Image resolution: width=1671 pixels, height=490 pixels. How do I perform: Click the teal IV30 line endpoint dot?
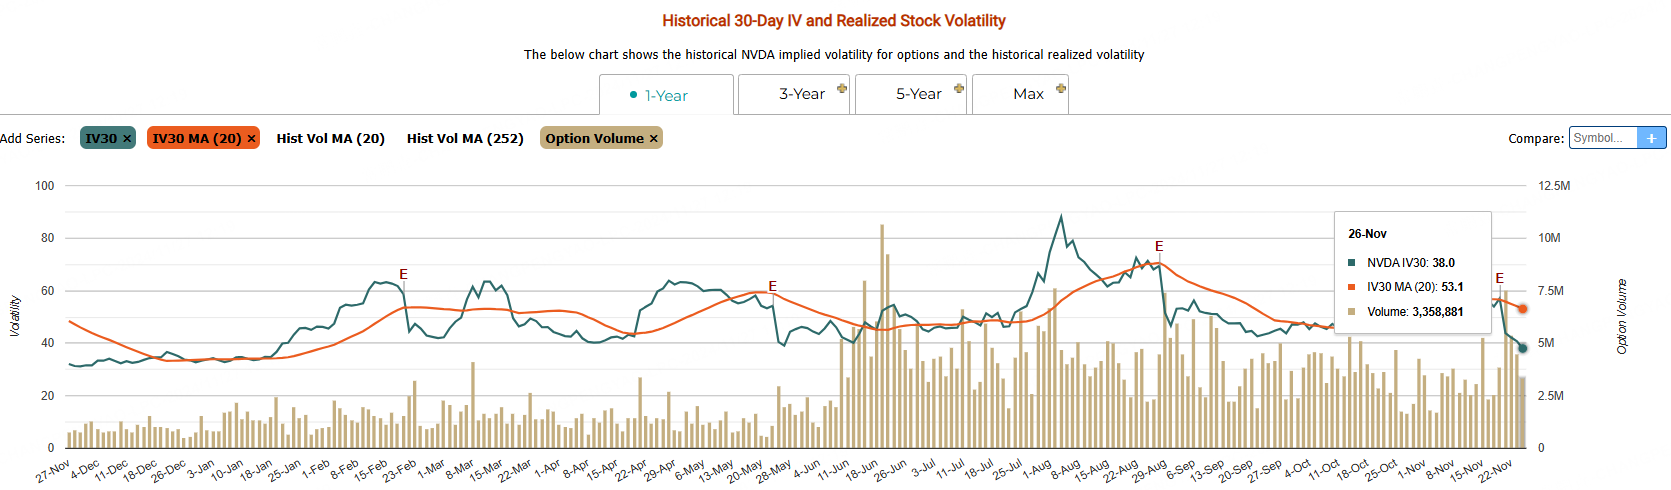[x=1523, y=347]
